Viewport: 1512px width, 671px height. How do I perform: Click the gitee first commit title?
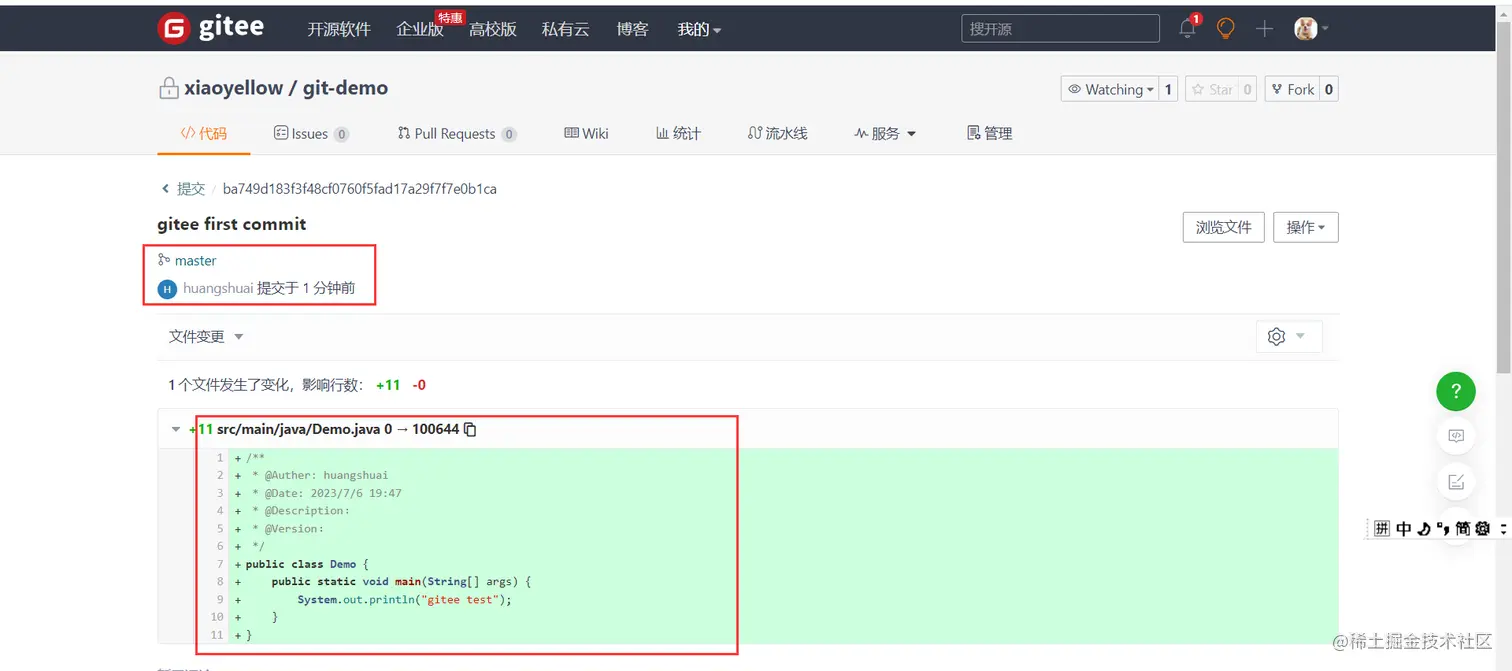(x=232, y=224)
